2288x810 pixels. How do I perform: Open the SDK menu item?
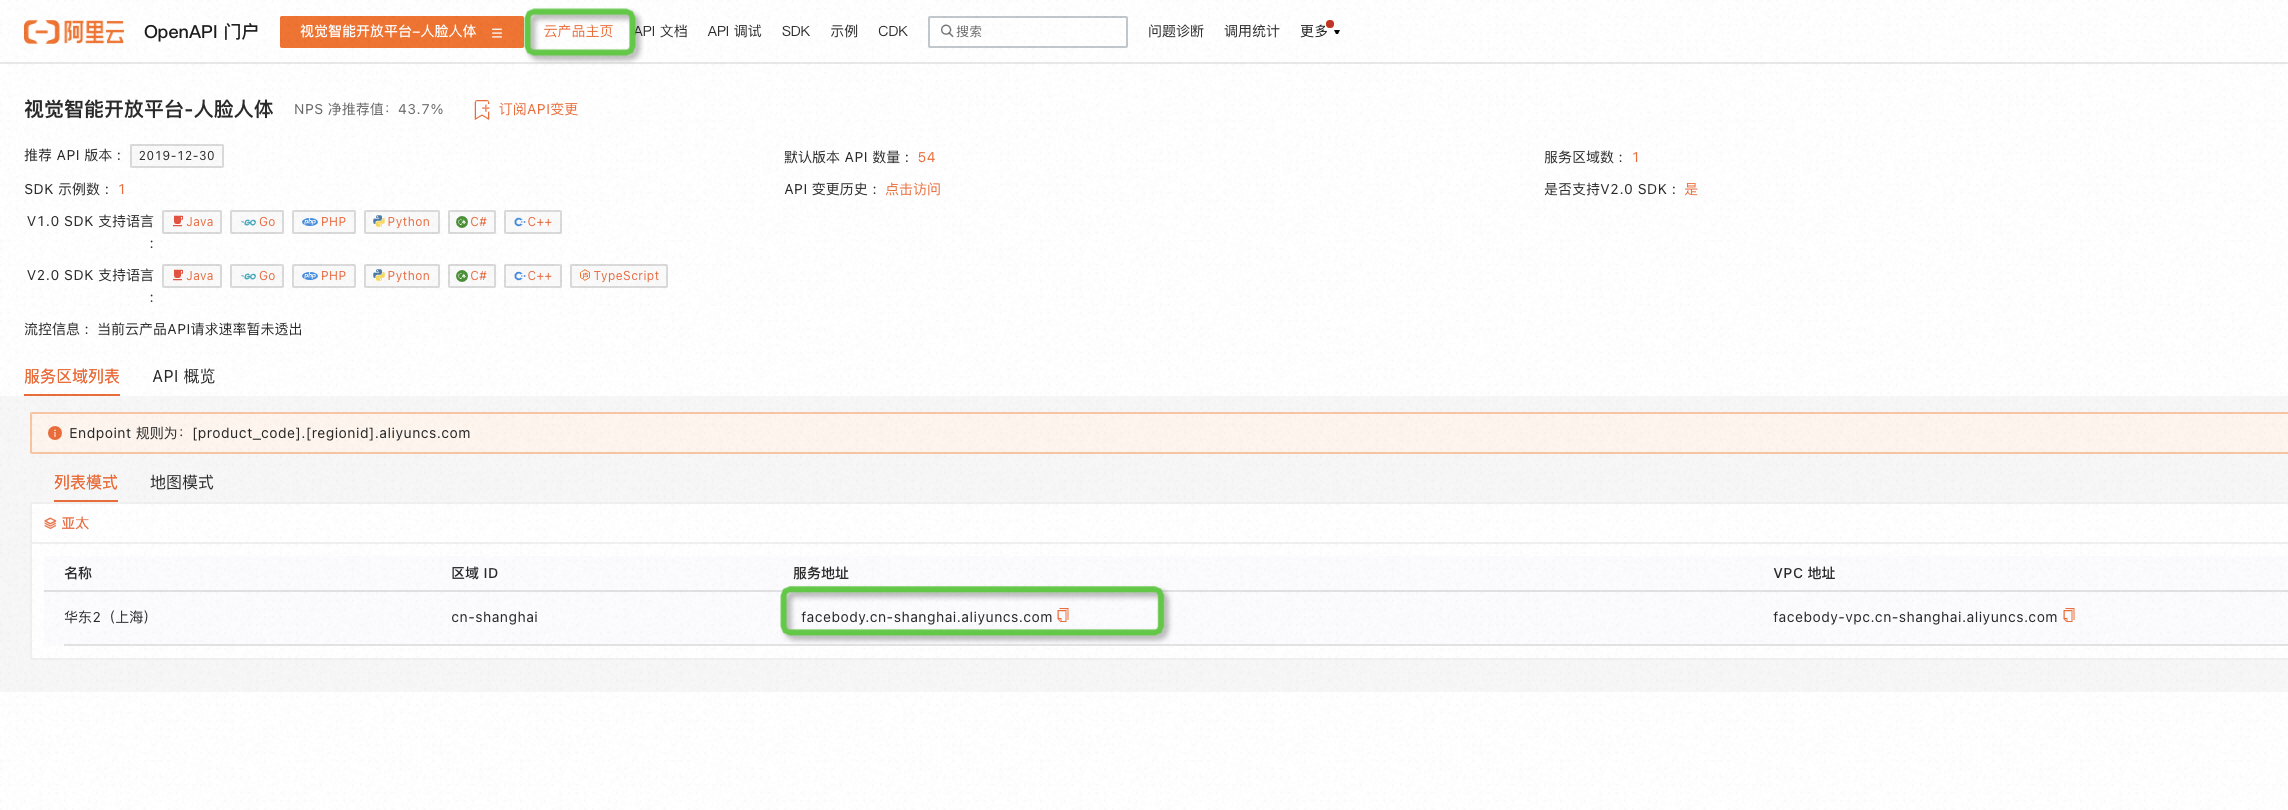click(796, 31)
